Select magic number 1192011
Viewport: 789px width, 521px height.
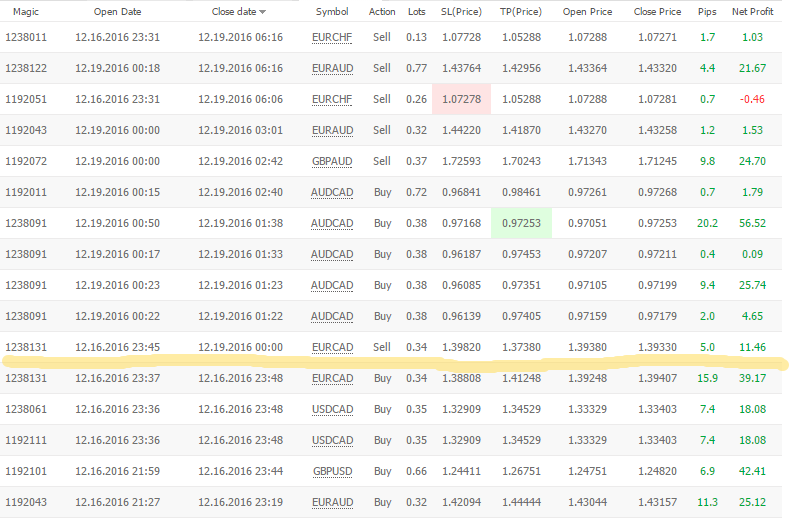[26, 192]
